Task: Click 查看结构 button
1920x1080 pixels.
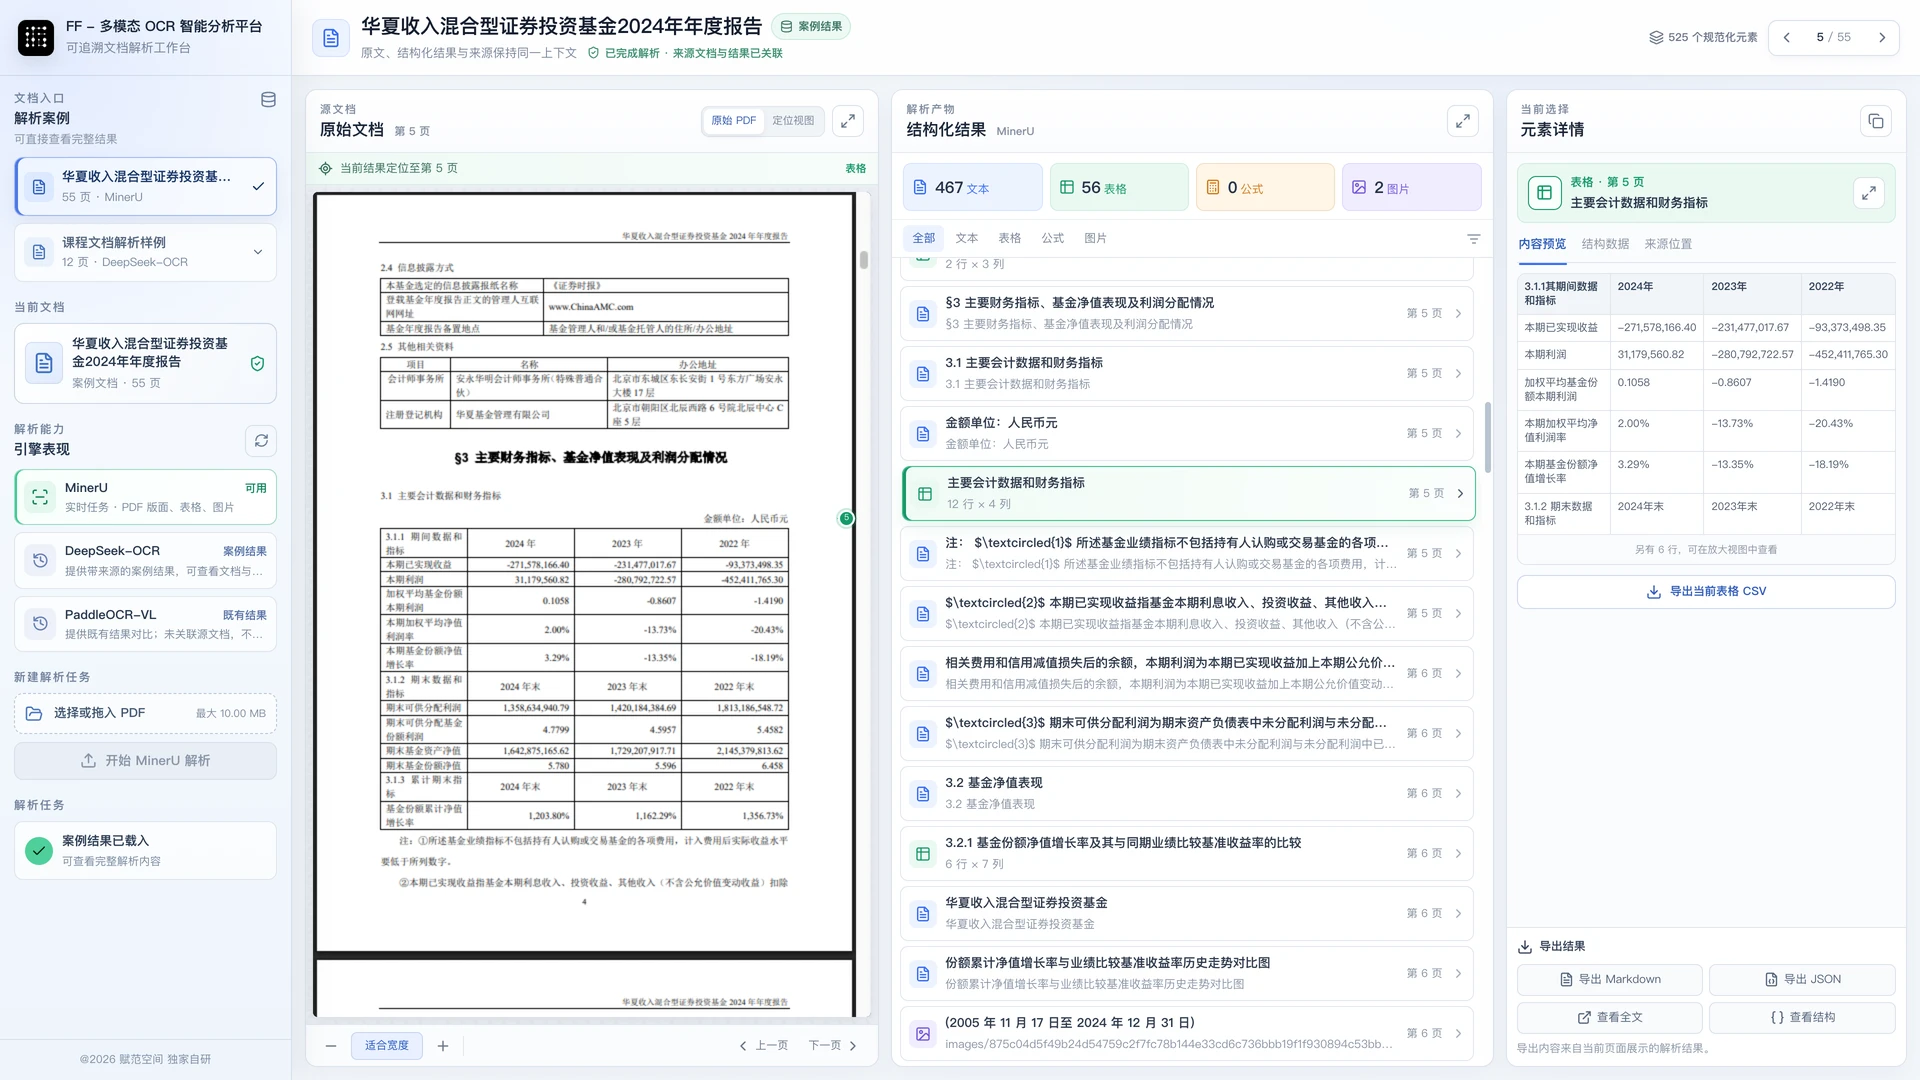Action: tap(1802, 1018)
